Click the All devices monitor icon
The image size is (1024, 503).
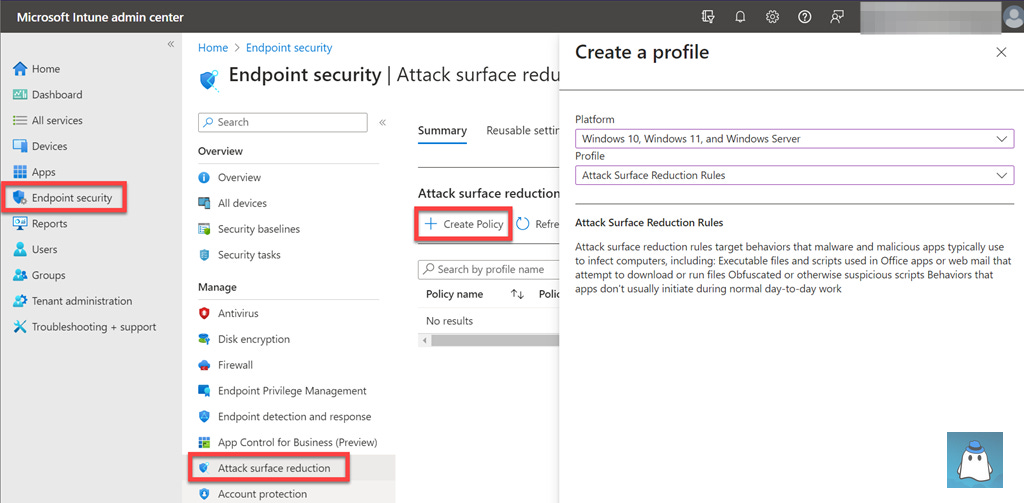204,203
